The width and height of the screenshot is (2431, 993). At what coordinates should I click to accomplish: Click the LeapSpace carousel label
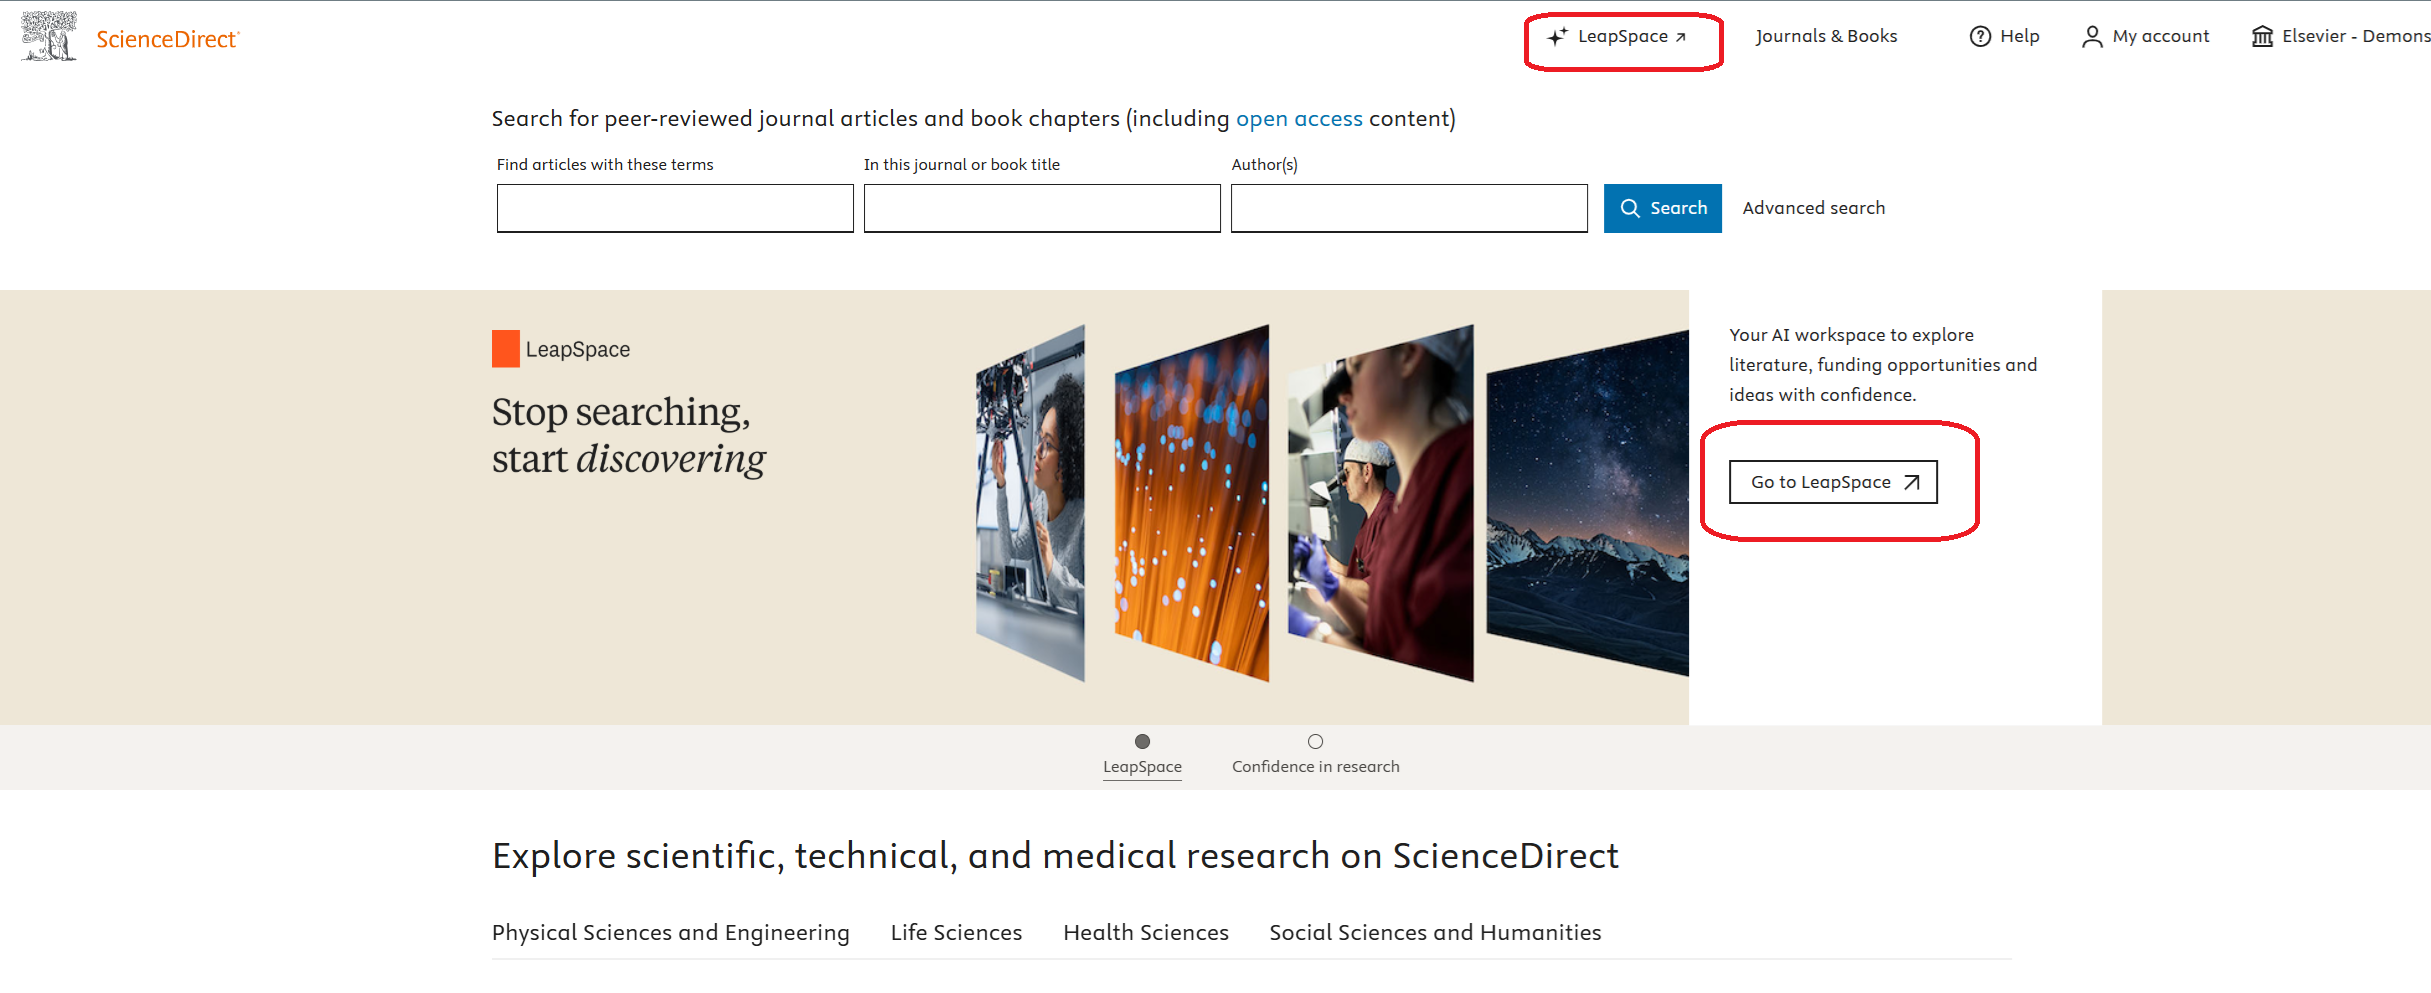point(1142,767)
